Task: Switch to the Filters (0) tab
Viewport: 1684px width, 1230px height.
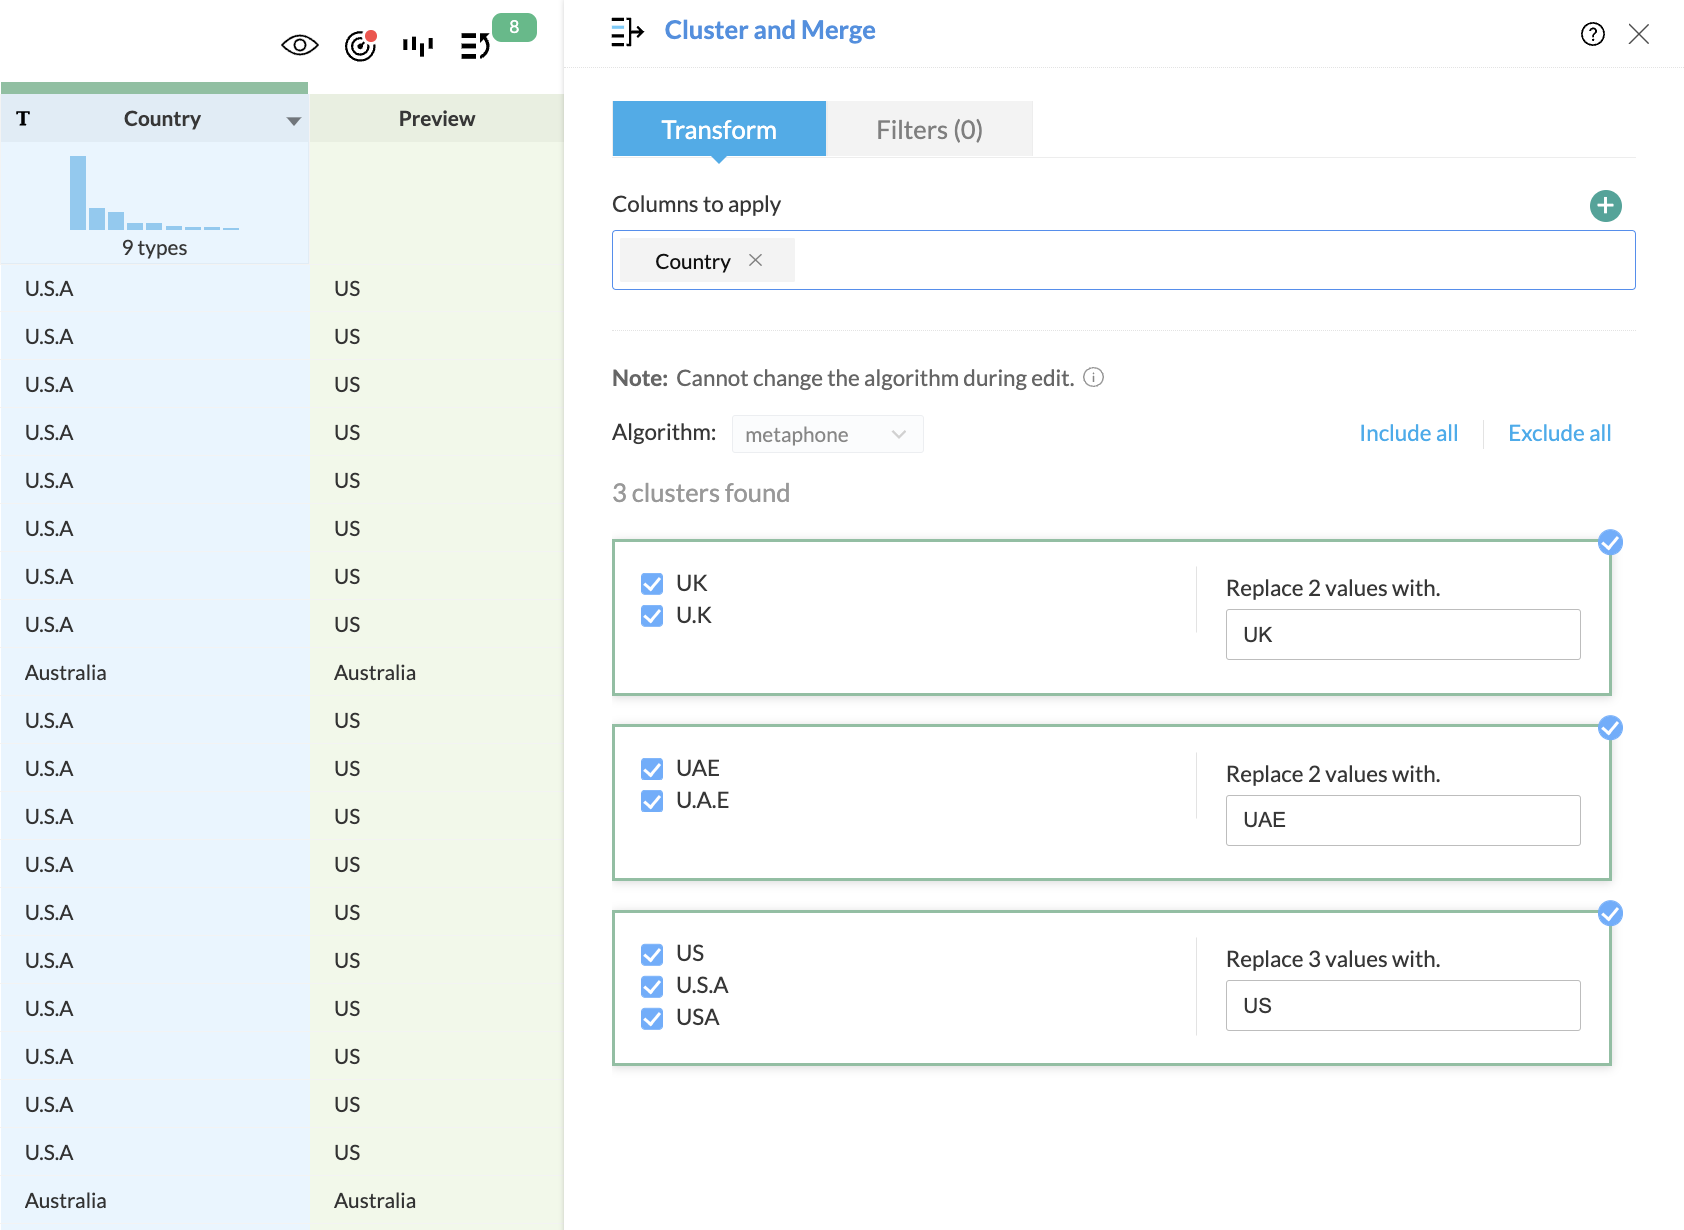Action: pyautogui.click(x=929, y=130)
